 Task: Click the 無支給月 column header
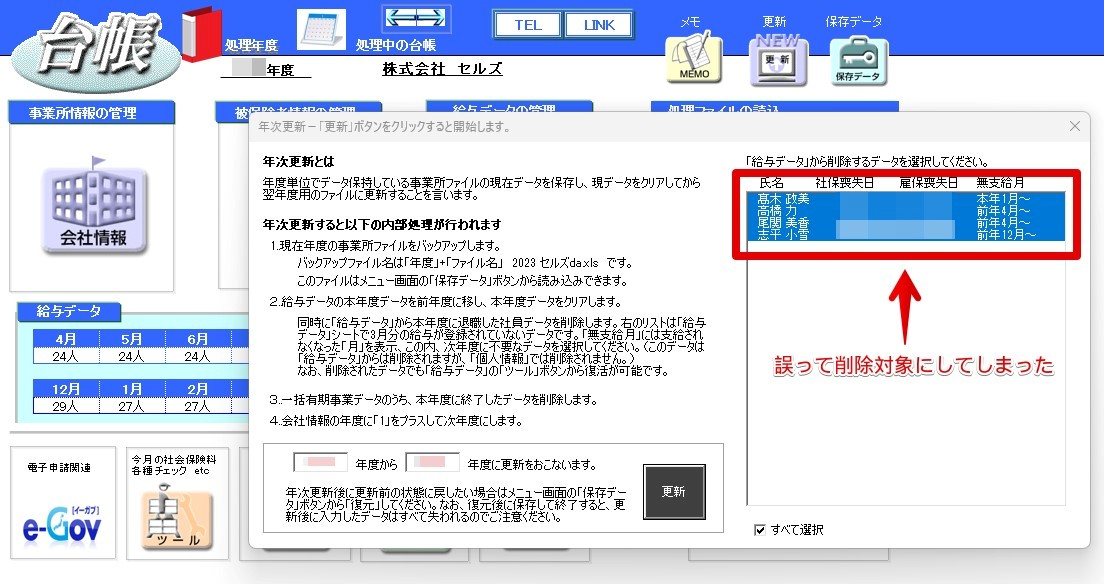coord(1000,182)
